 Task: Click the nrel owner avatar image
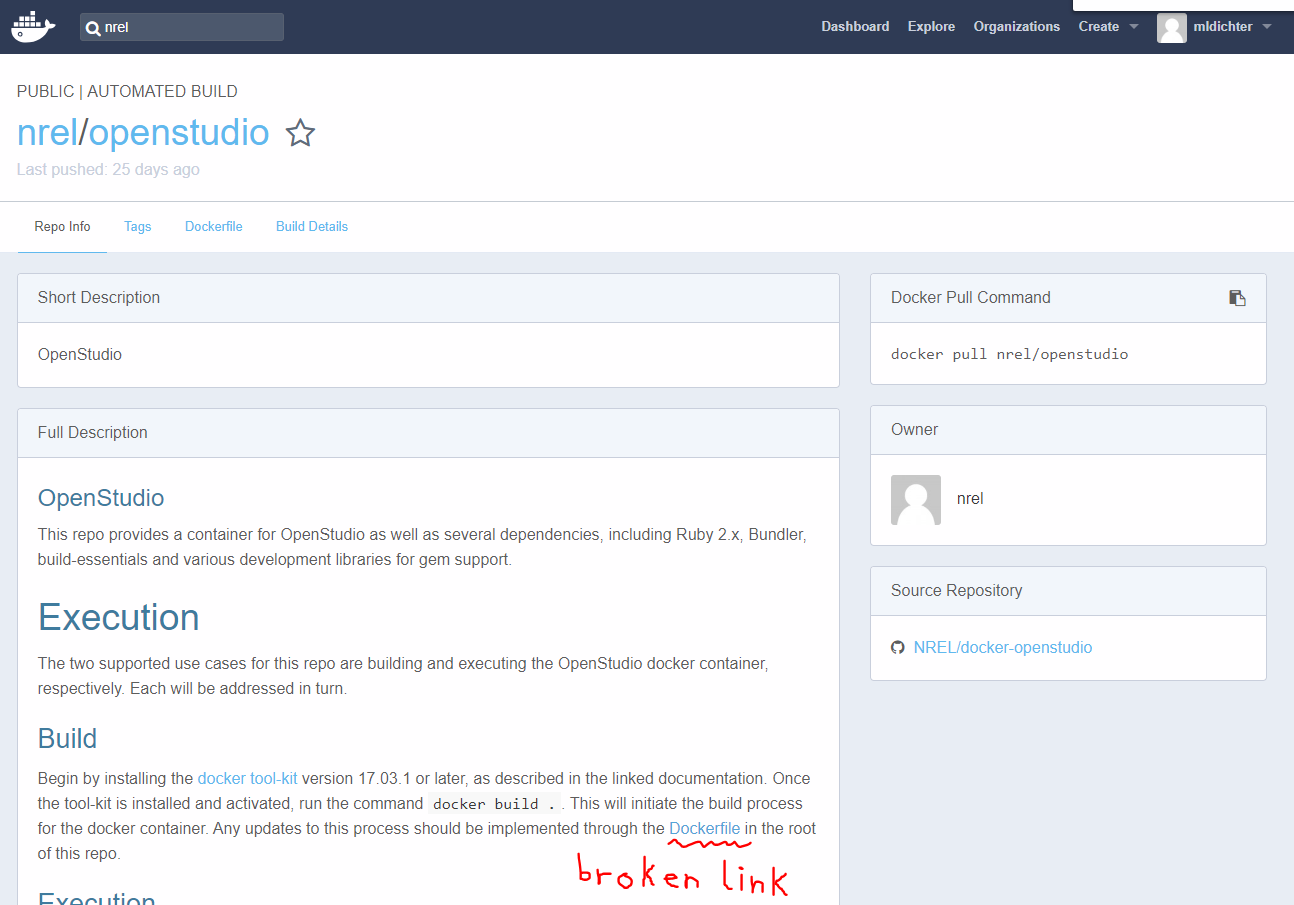tap(915, 499)
